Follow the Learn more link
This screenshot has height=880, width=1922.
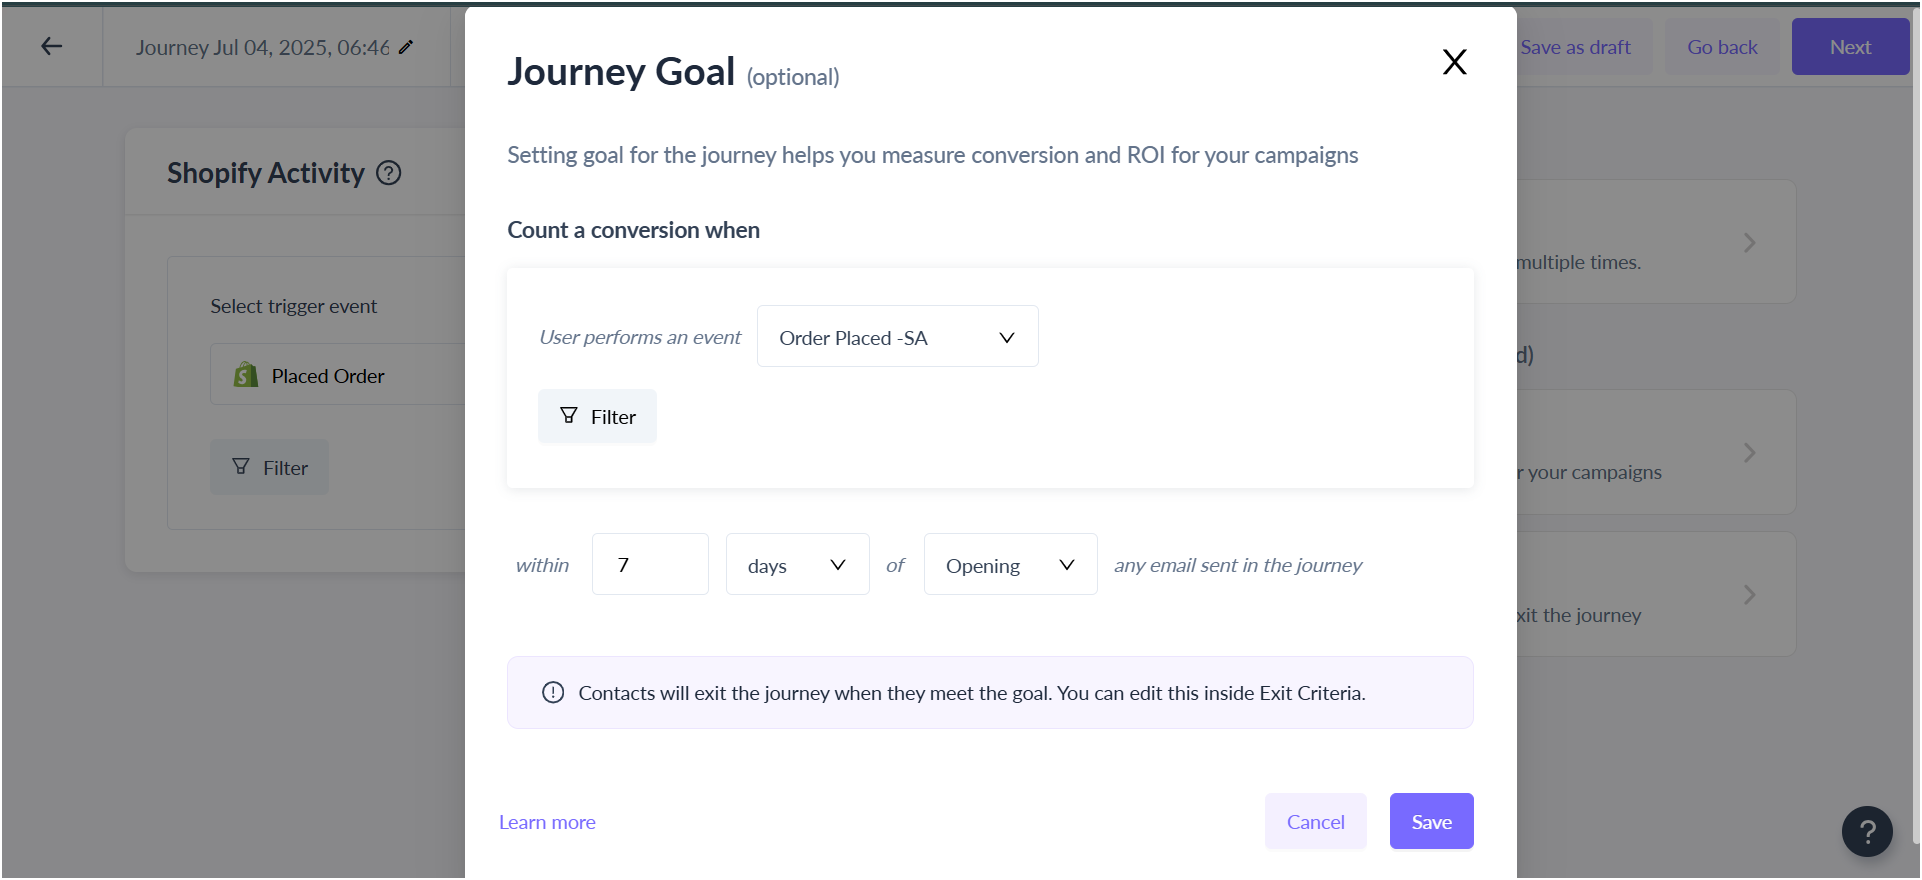(x=547, y=822)
